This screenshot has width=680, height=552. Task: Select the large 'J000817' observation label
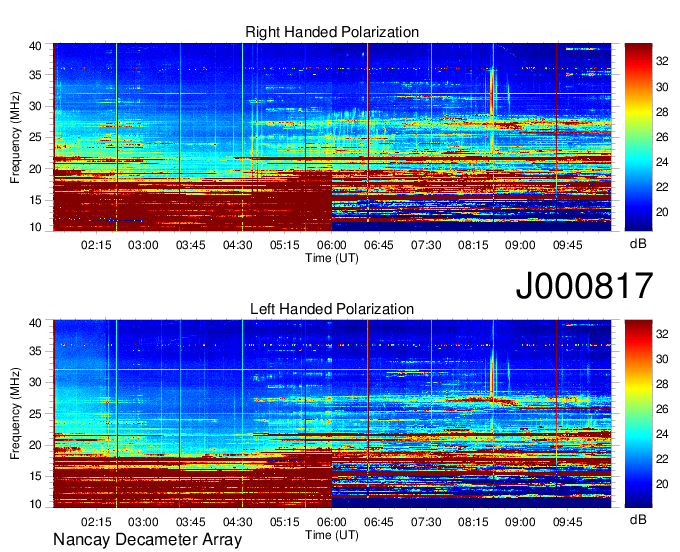click(x=584, y=286)
